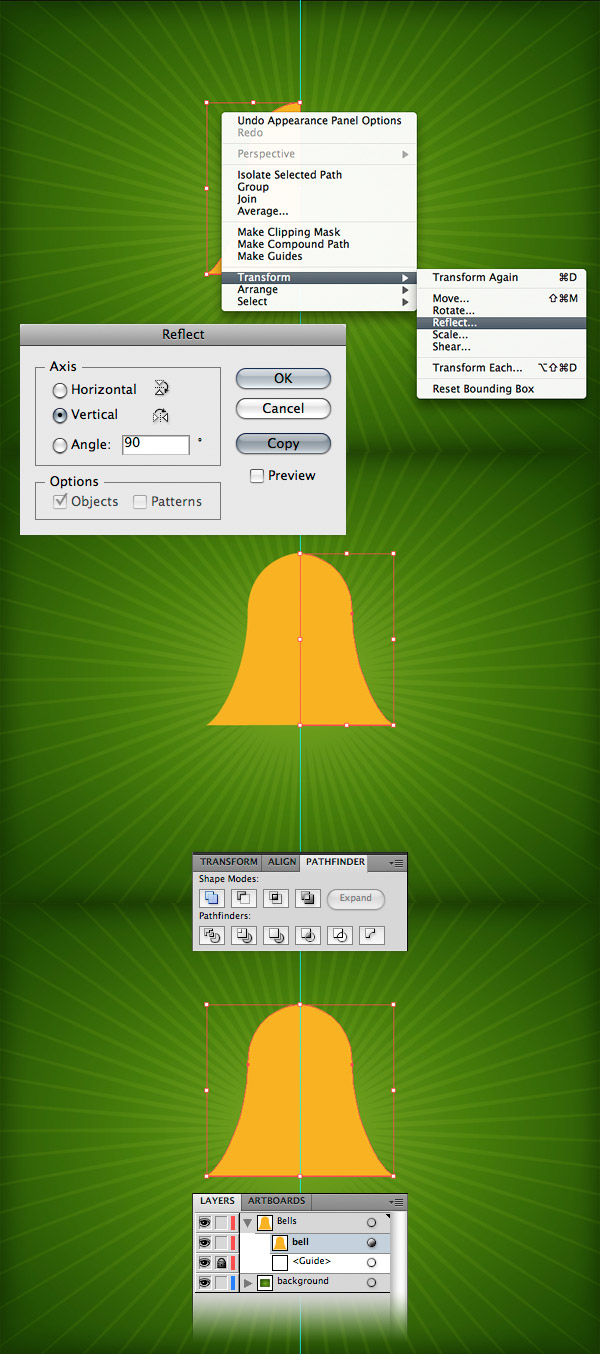Image resolution: width=600 pixels, height=1354 pixels.
Task: Choose Move... in the Transform submenu
Action: (501, 299)
